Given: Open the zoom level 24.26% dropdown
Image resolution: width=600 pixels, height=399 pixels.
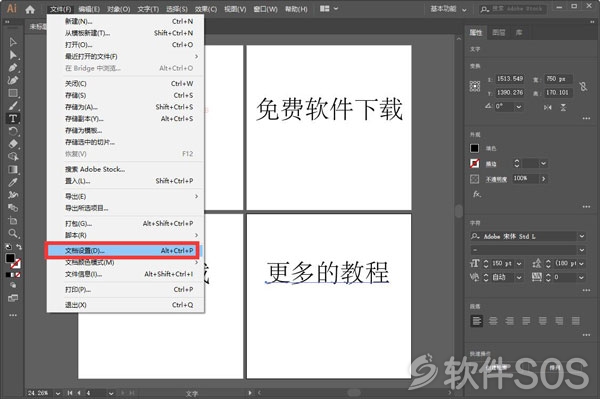Looking at the screenshot, I should [58, 393].
